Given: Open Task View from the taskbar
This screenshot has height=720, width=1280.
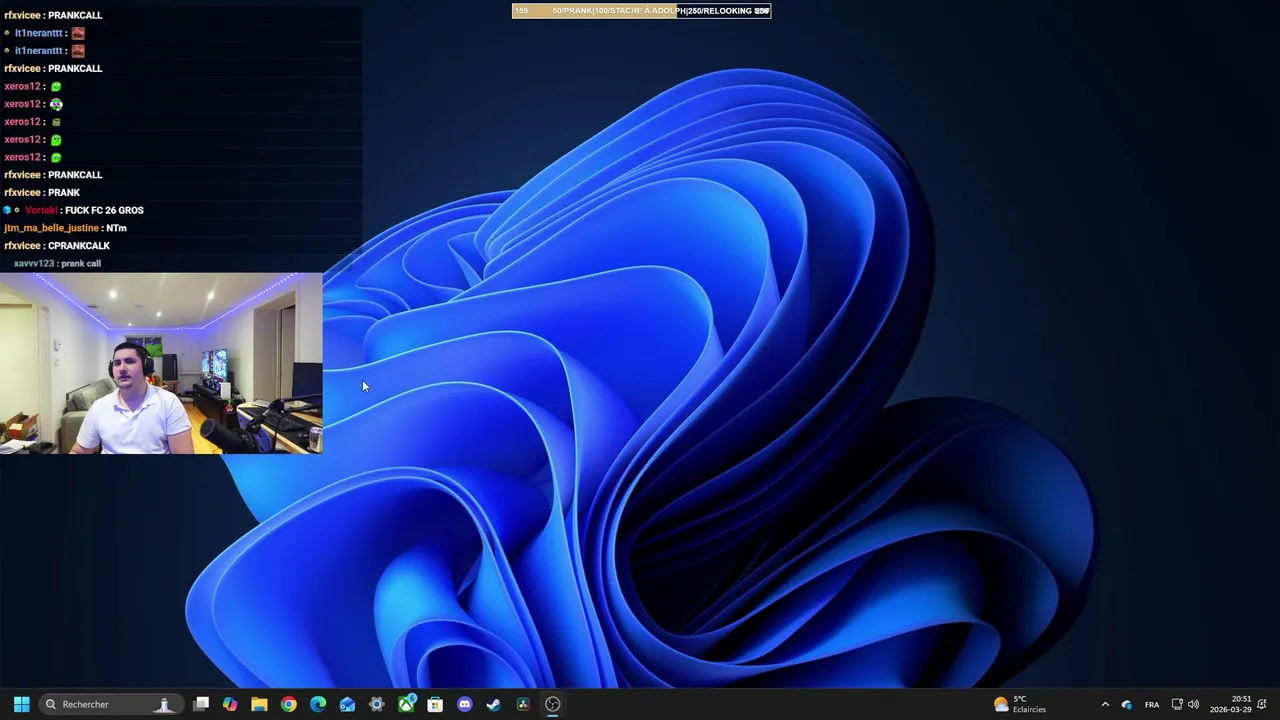Looking at the screenshot, I should pyautogui.click(x=201, y=704).
